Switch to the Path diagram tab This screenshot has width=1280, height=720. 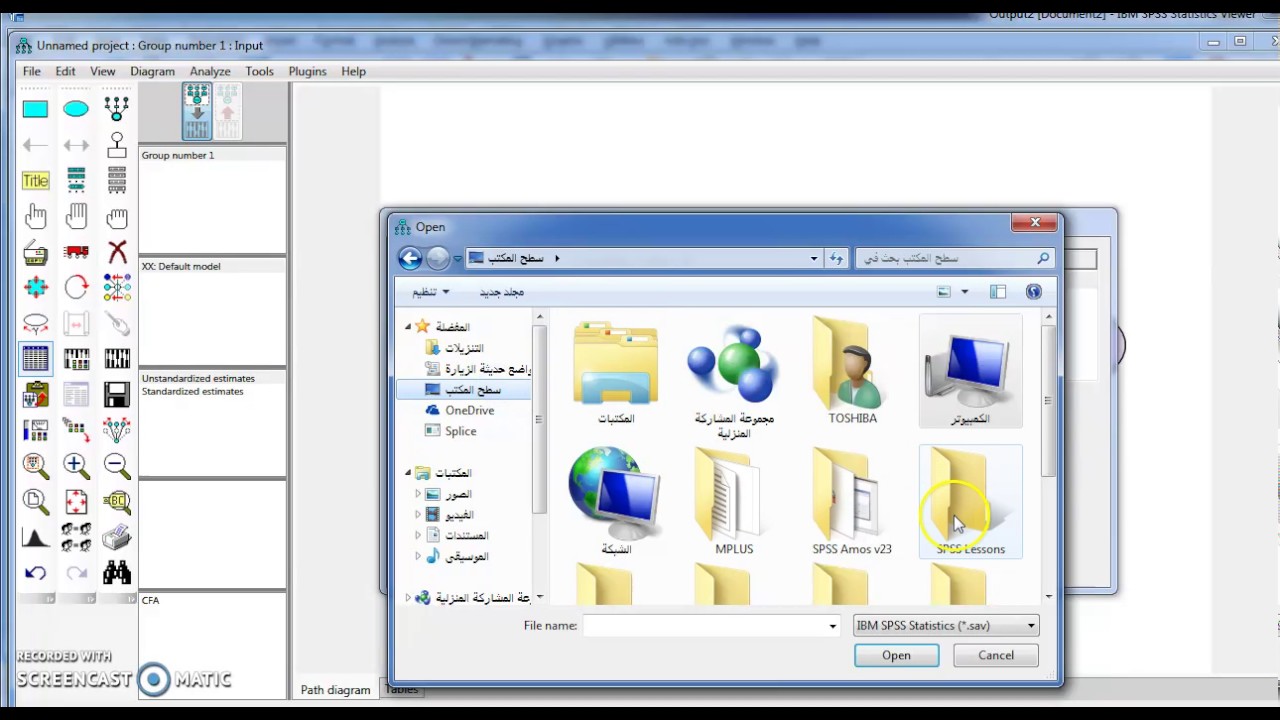coord(335,690)
